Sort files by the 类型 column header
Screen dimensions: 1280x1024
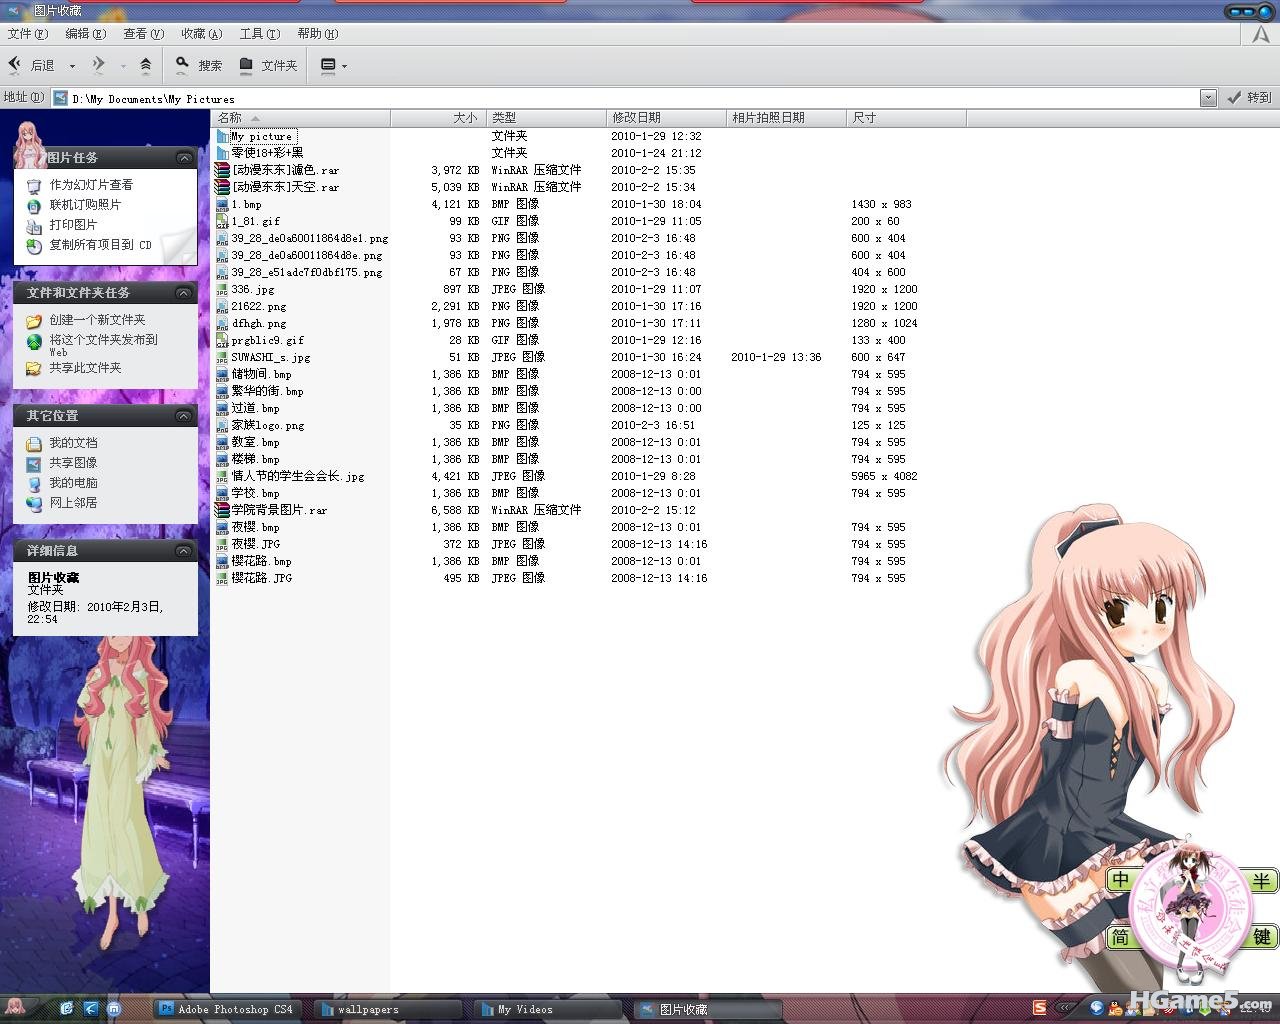(546, 118)
